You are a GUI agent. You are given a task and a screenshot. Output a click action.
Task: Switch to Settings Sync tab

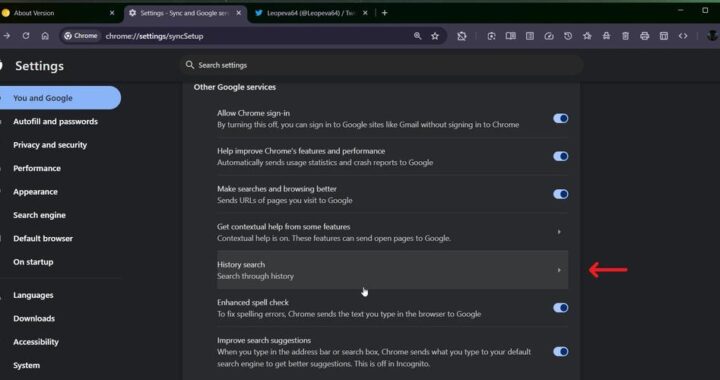coord(184,13)
